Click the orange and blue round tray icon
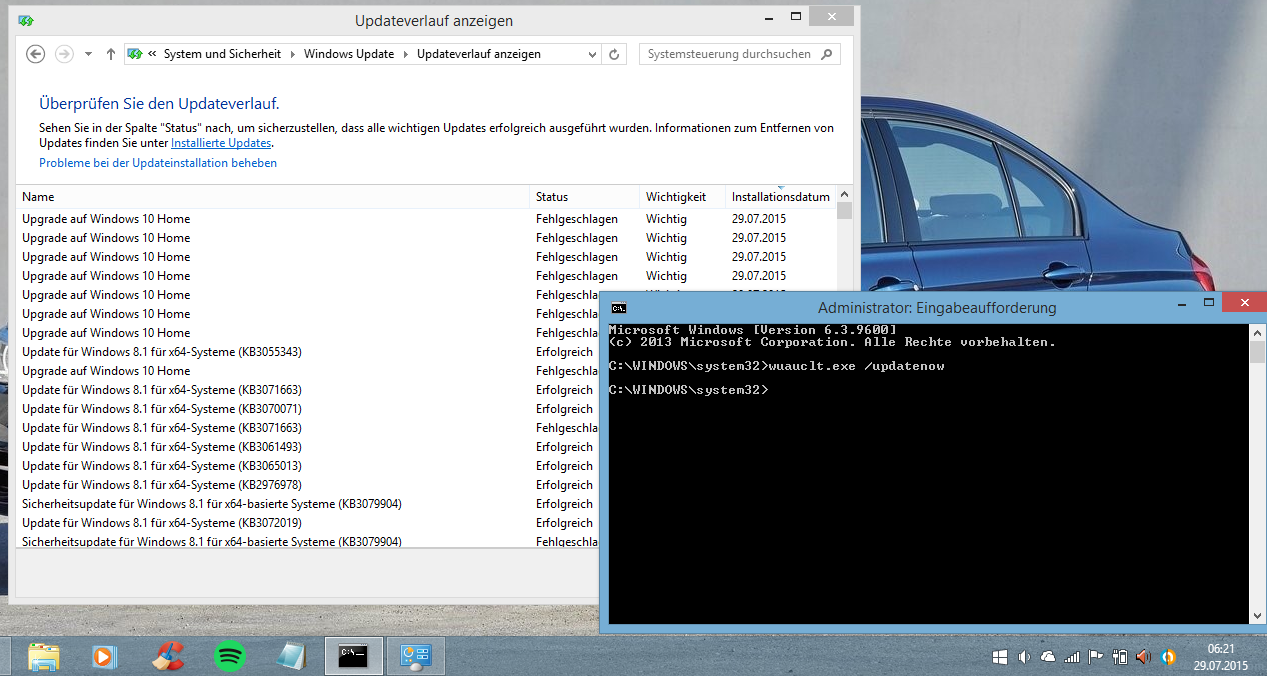1267x676 pixels. [x=1168, y=657]
